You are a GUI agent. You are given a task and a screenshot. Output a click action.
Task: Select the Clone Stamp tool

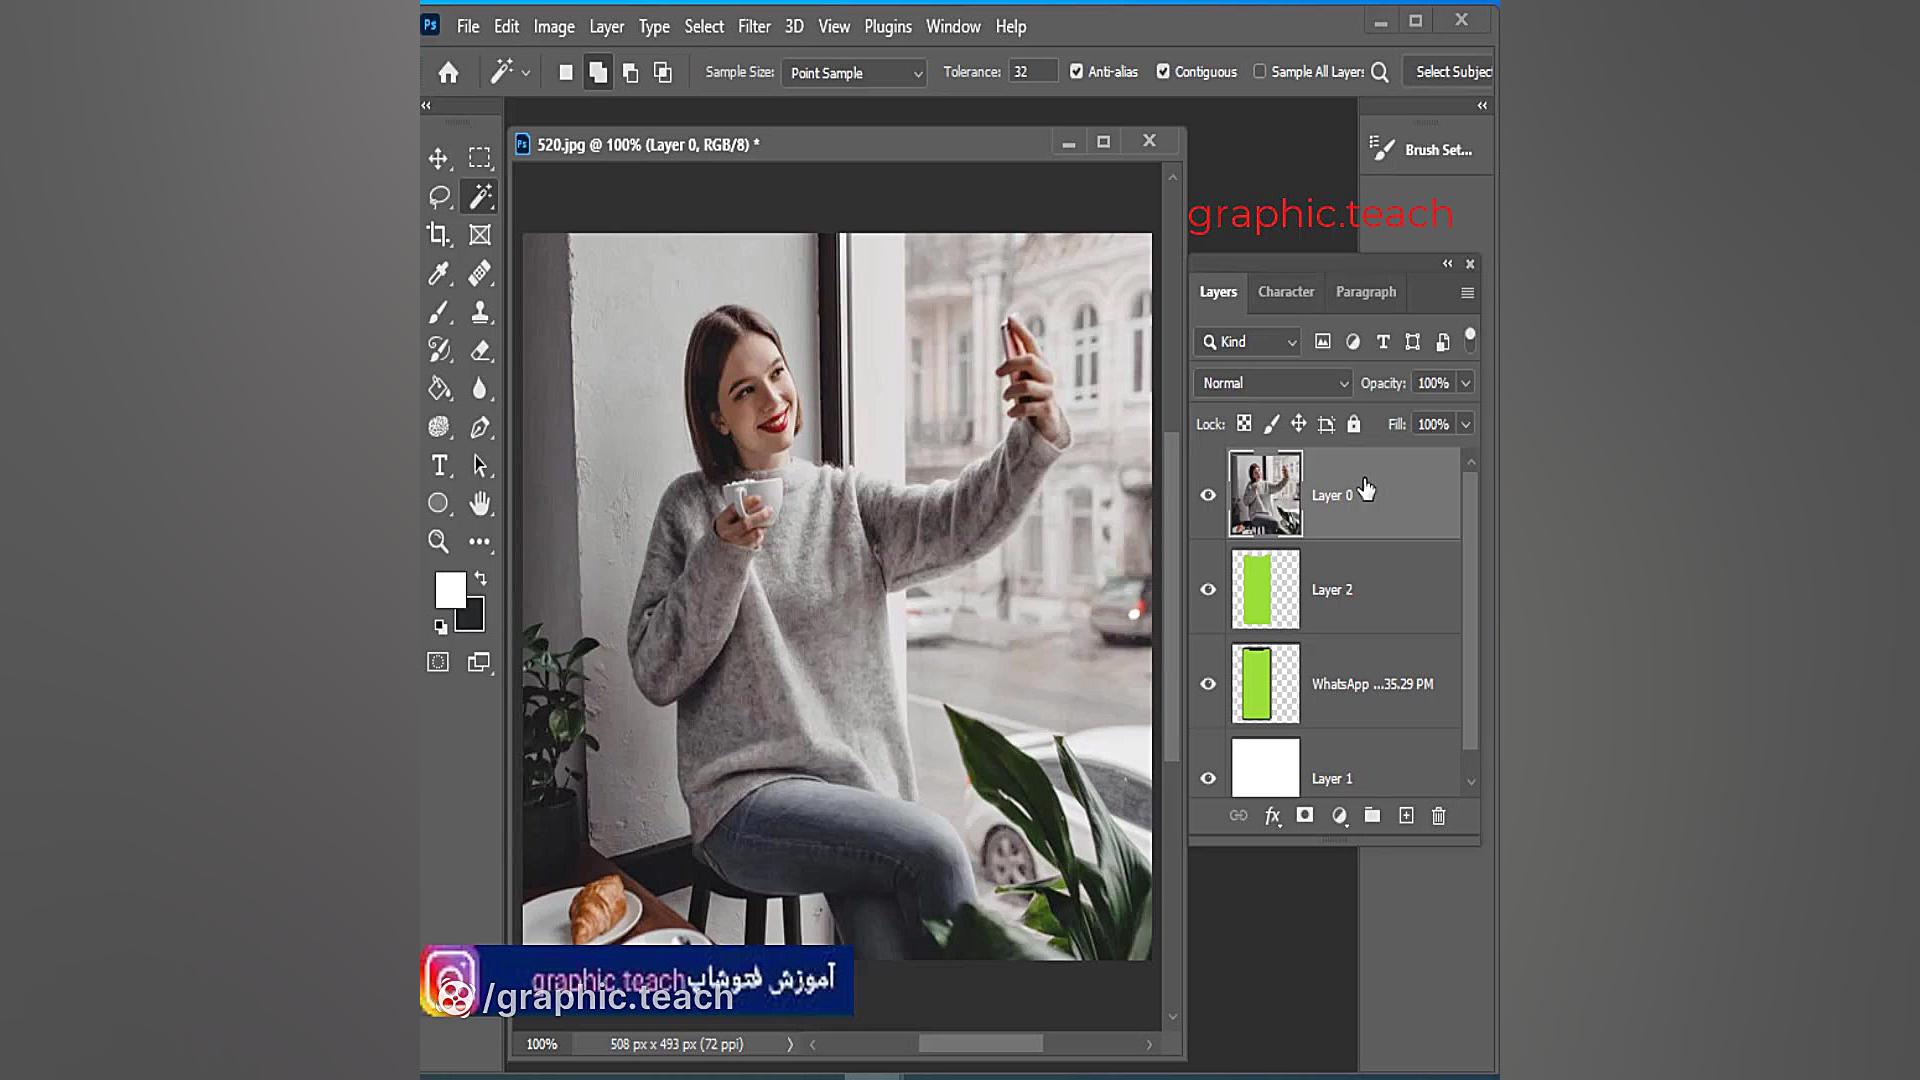481,311
